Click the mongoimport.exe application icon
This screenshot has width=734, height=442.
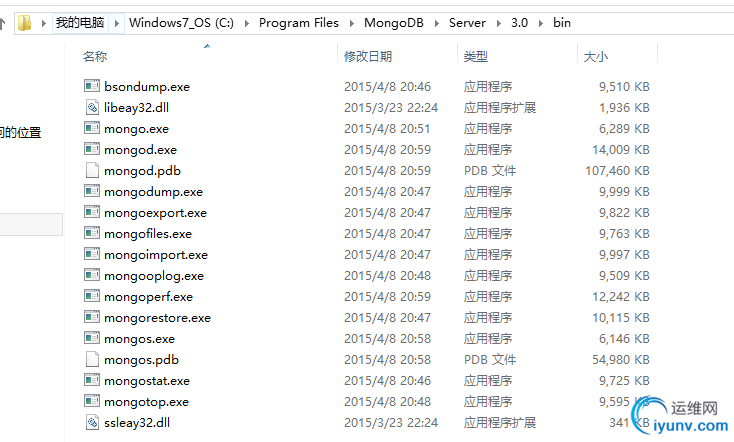pos(92,254)
